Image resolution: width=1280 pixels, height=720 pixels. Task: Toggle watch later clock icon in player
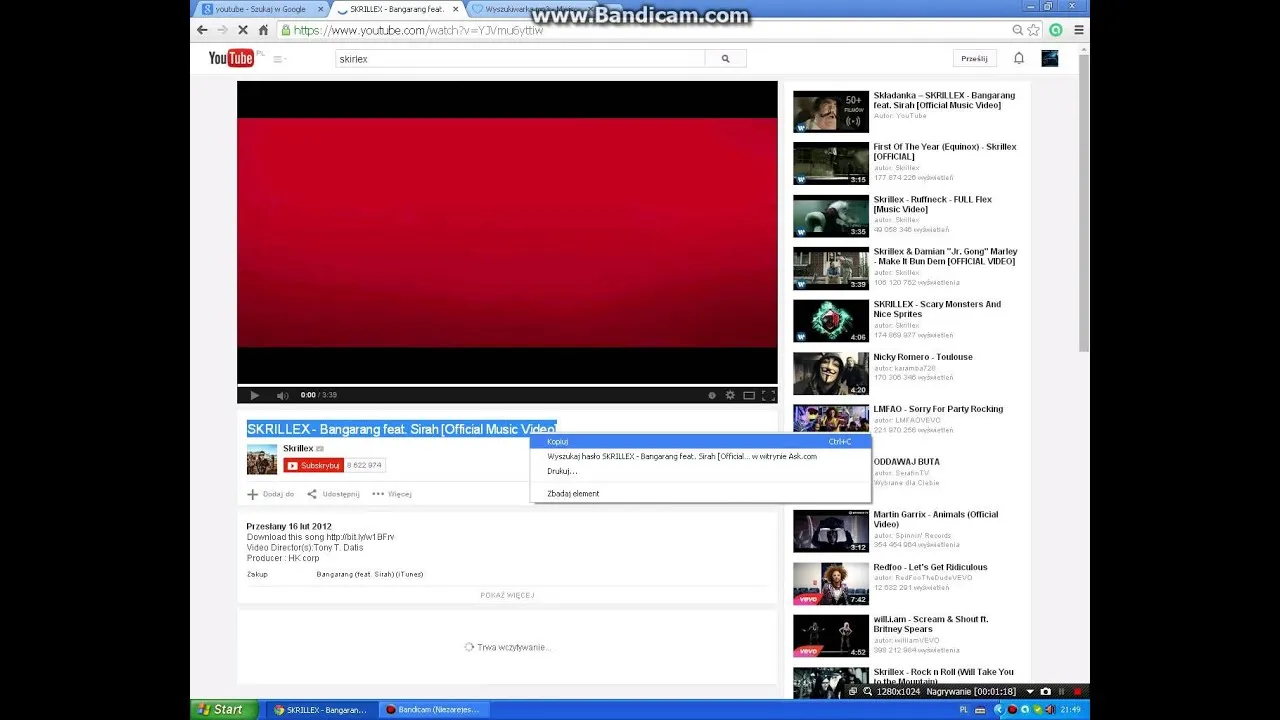tap(712, 395)
